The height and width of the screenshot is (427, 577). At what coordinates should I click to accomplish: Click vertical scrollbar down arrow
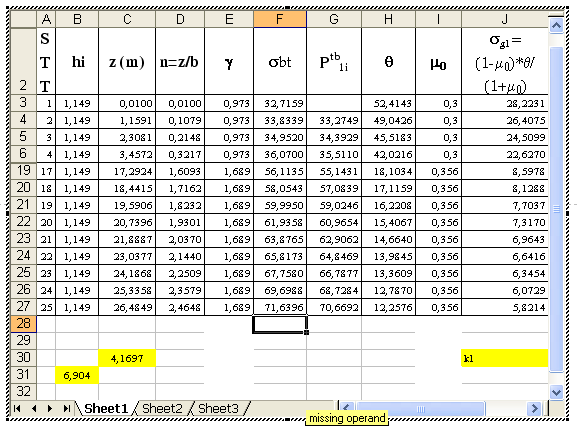point(556,392)
